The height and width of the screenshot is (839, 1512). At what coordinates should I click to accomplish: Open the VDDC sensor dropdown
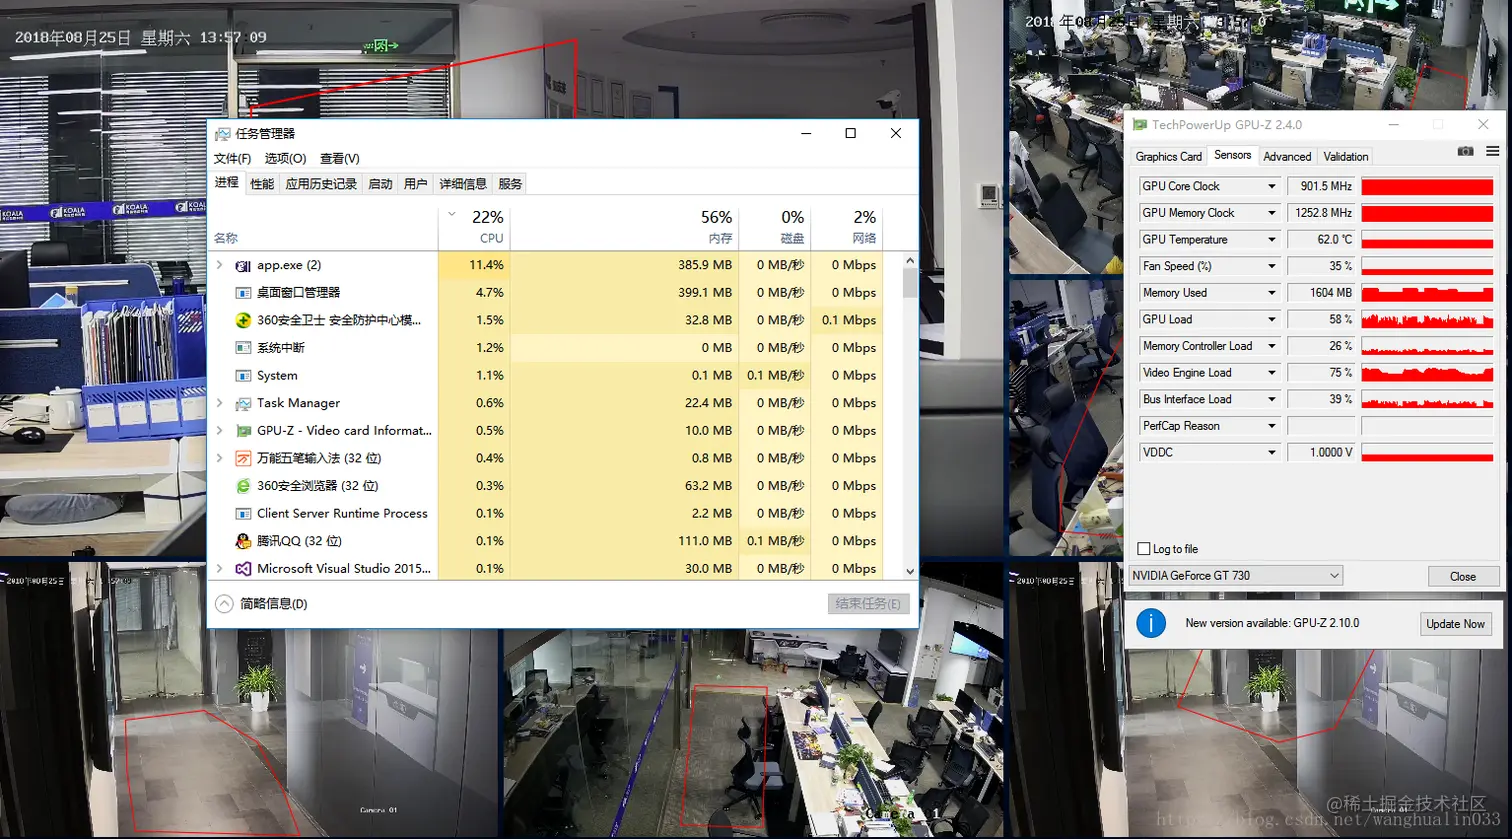tap(1272, 453)
